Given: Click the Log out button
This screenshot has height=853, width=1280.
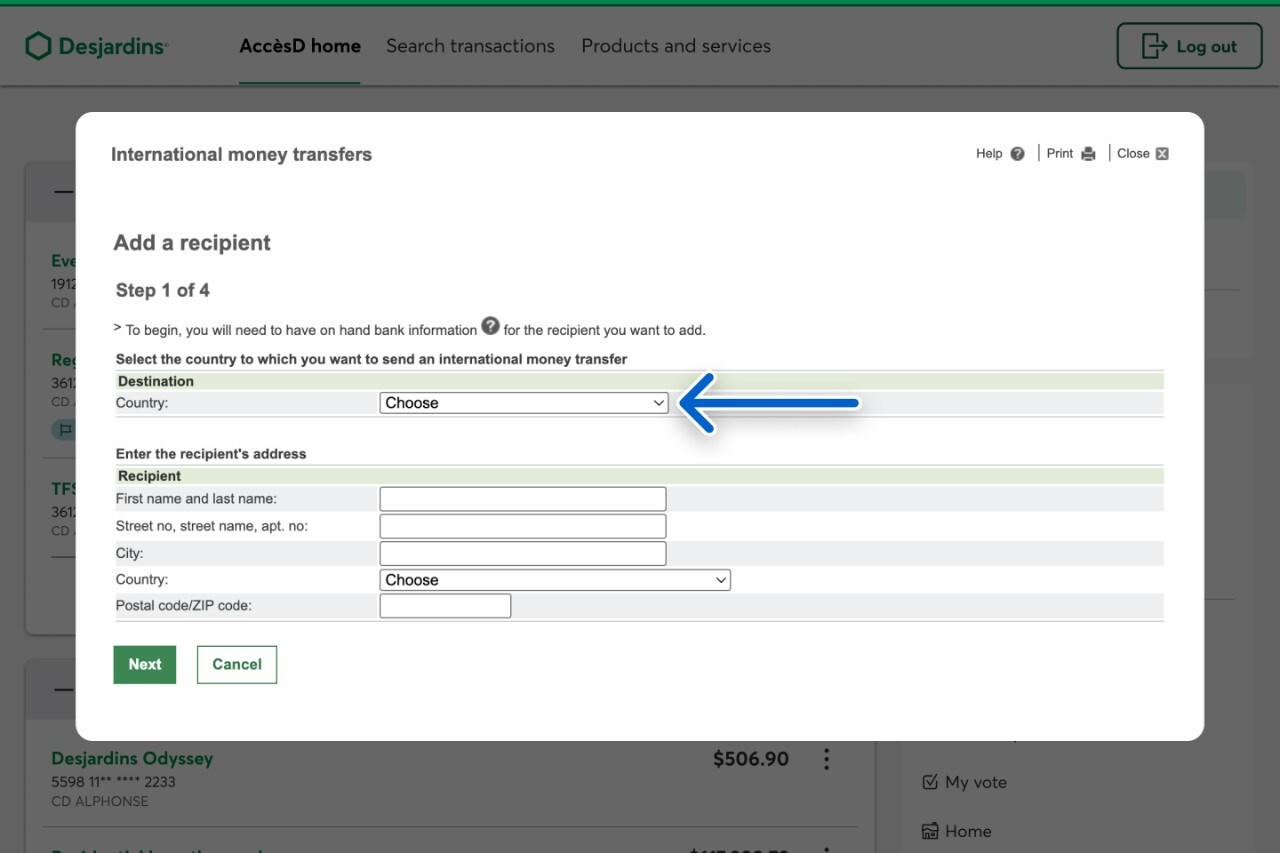Looking at the screenshot, I should click(x=1189, y=46).
